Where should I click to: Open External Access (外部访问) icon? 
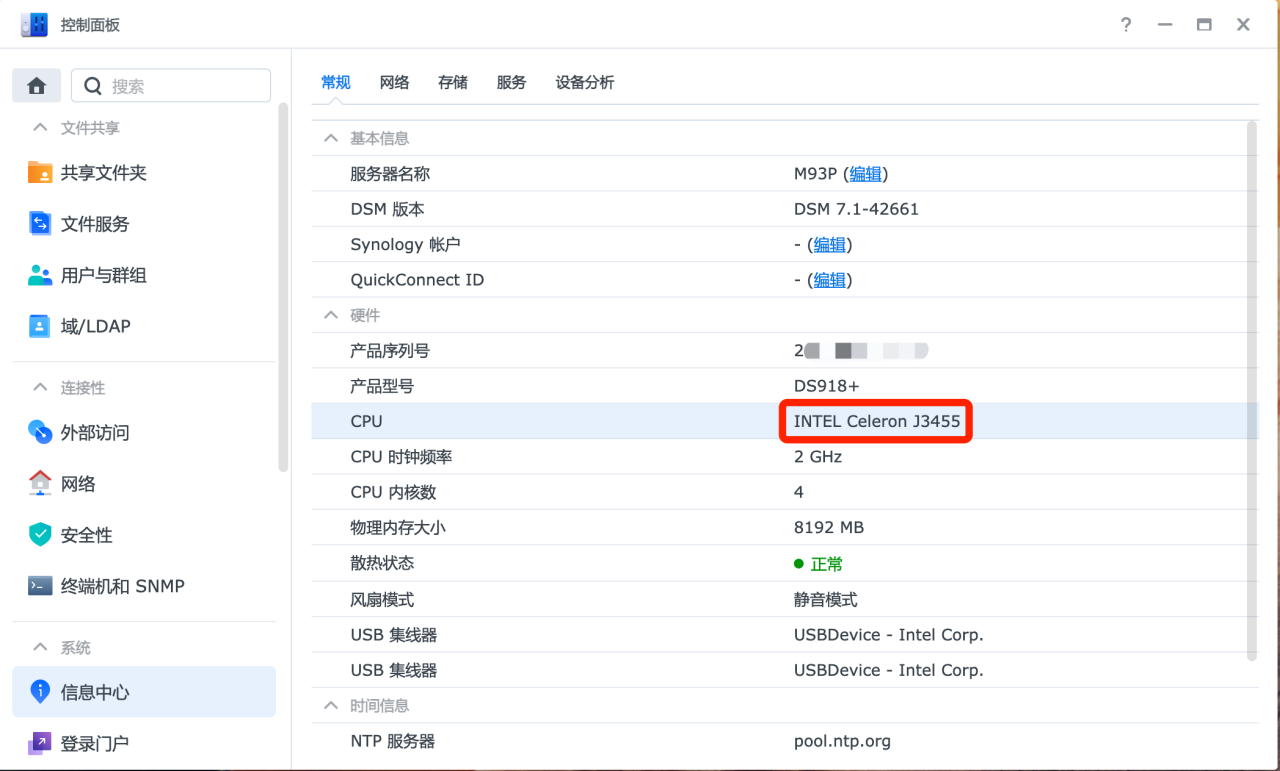click(40, 432)
